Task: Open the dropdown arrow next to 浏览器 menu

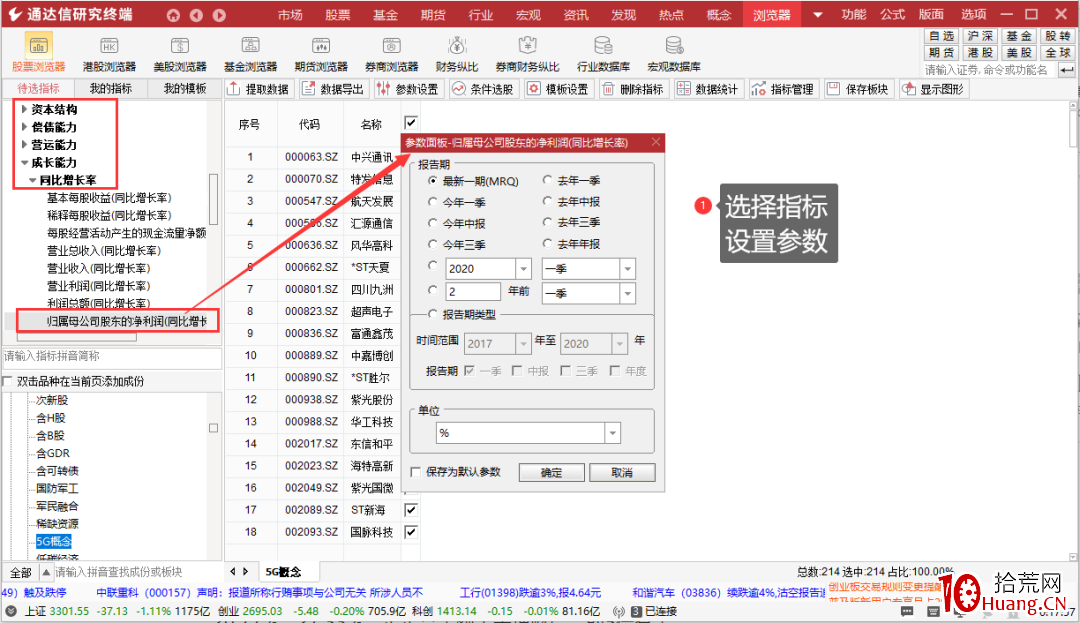Action: click(818, 14)
